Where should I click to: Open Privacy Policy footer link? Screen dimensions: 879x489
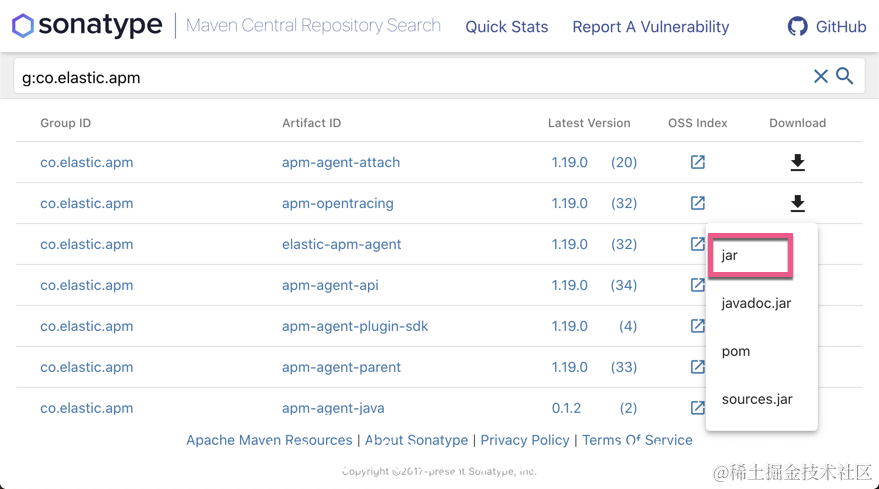[525, 440]
